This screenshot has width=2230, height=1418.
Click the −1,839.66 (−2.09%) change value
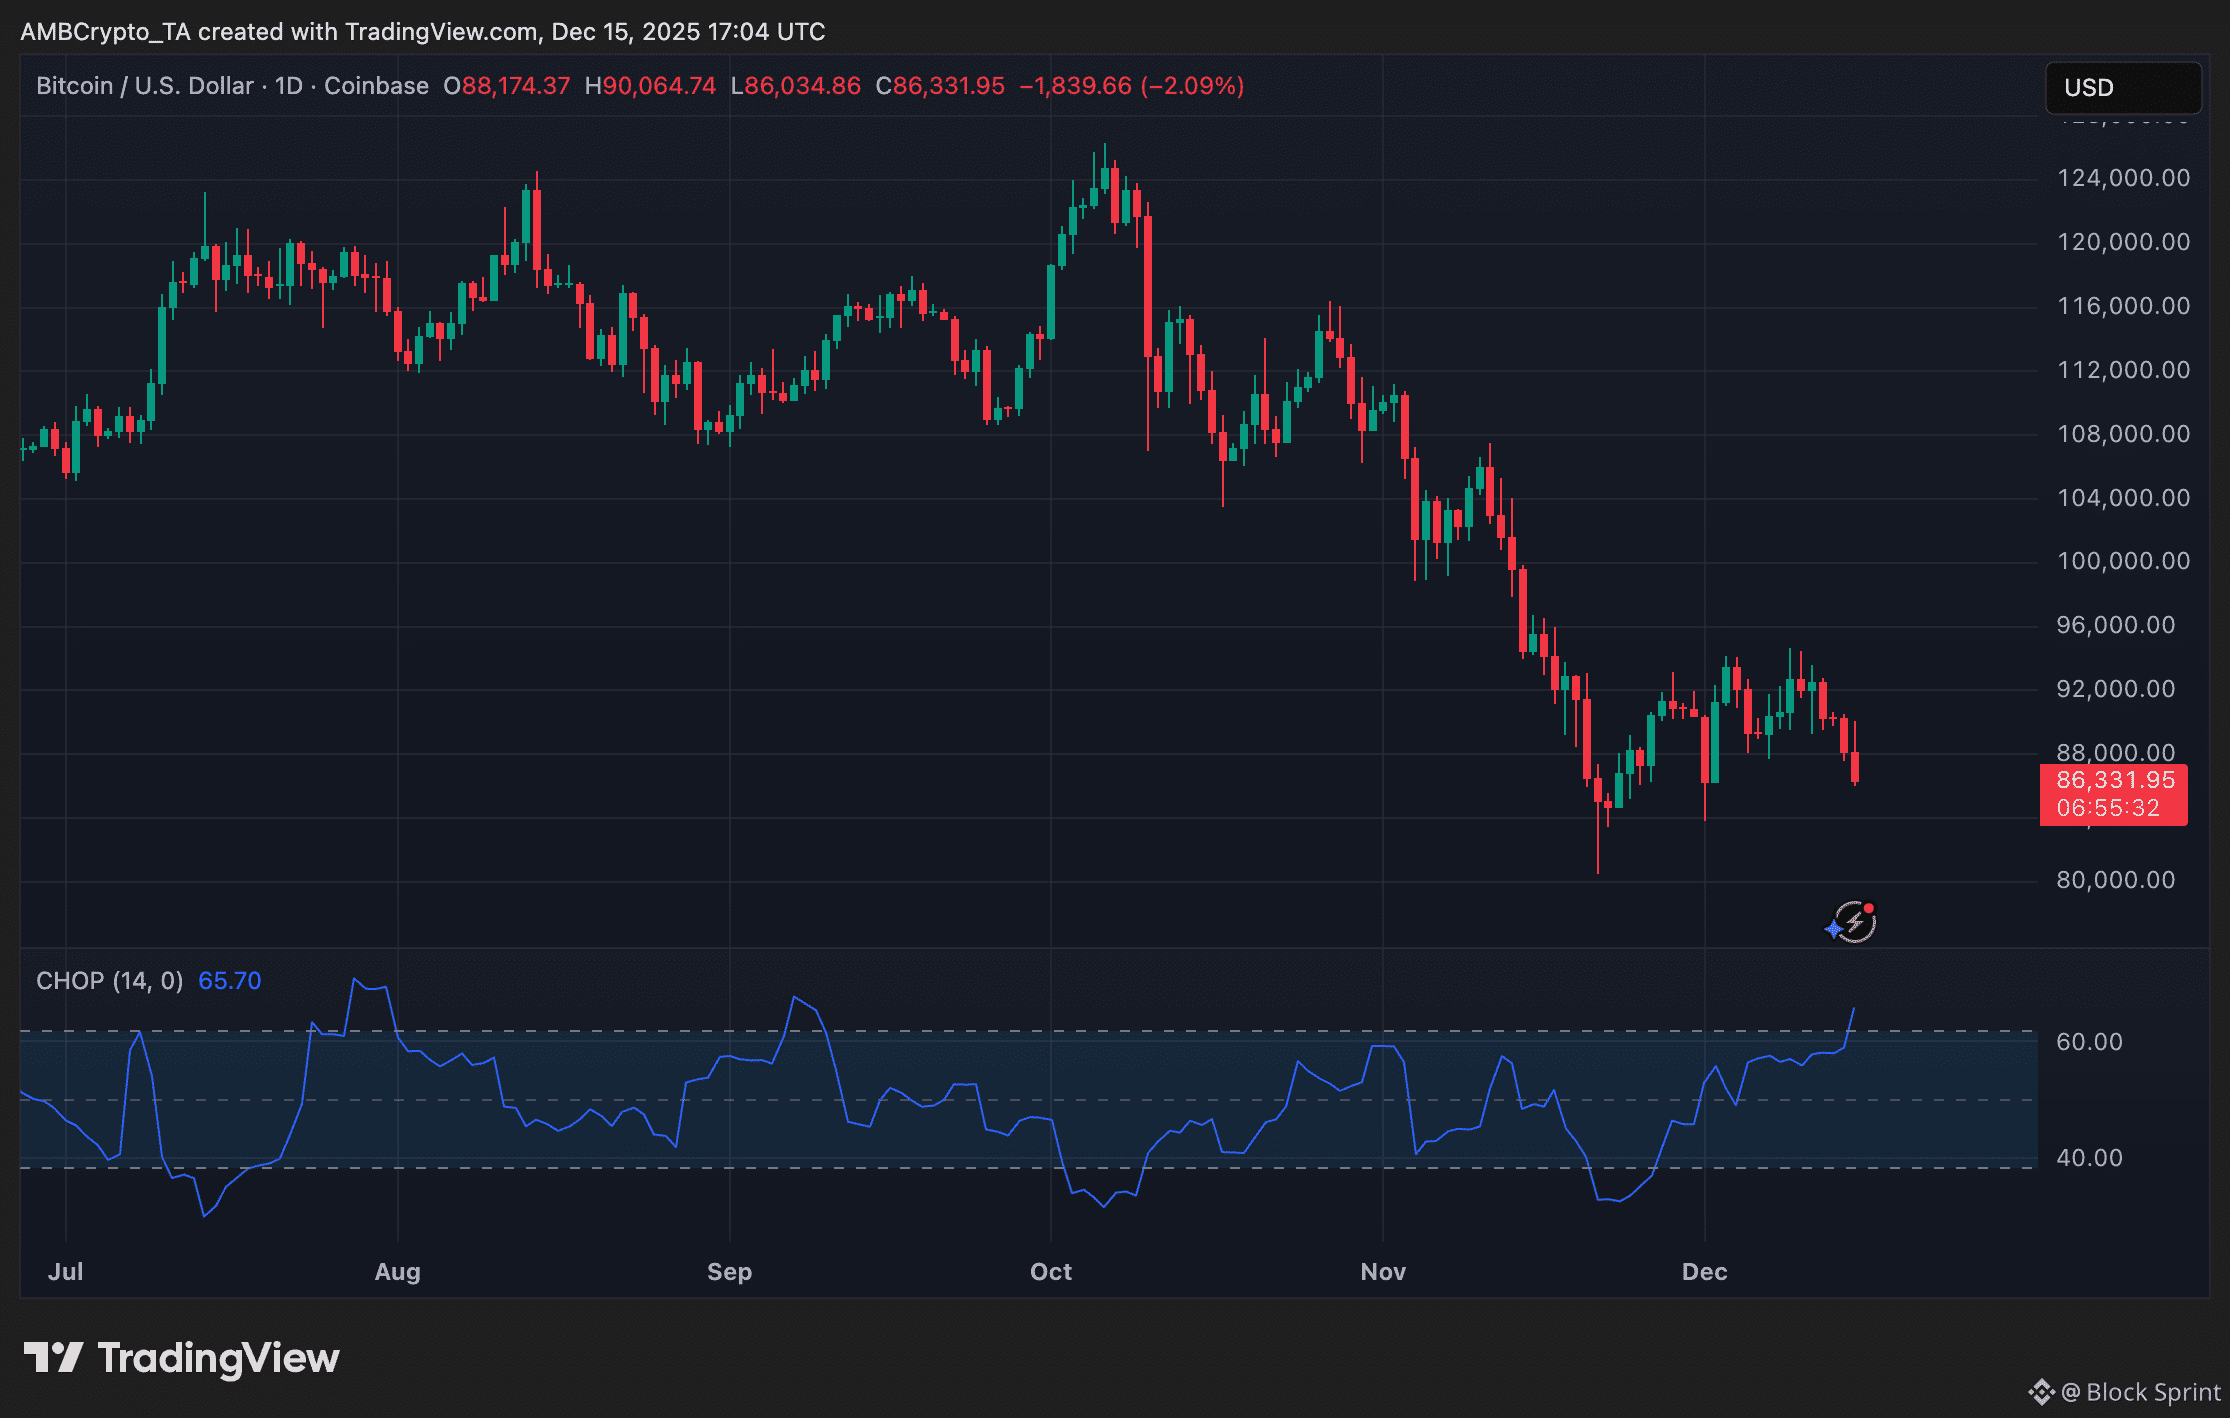pyautogui.click(x=1131, y=86)
